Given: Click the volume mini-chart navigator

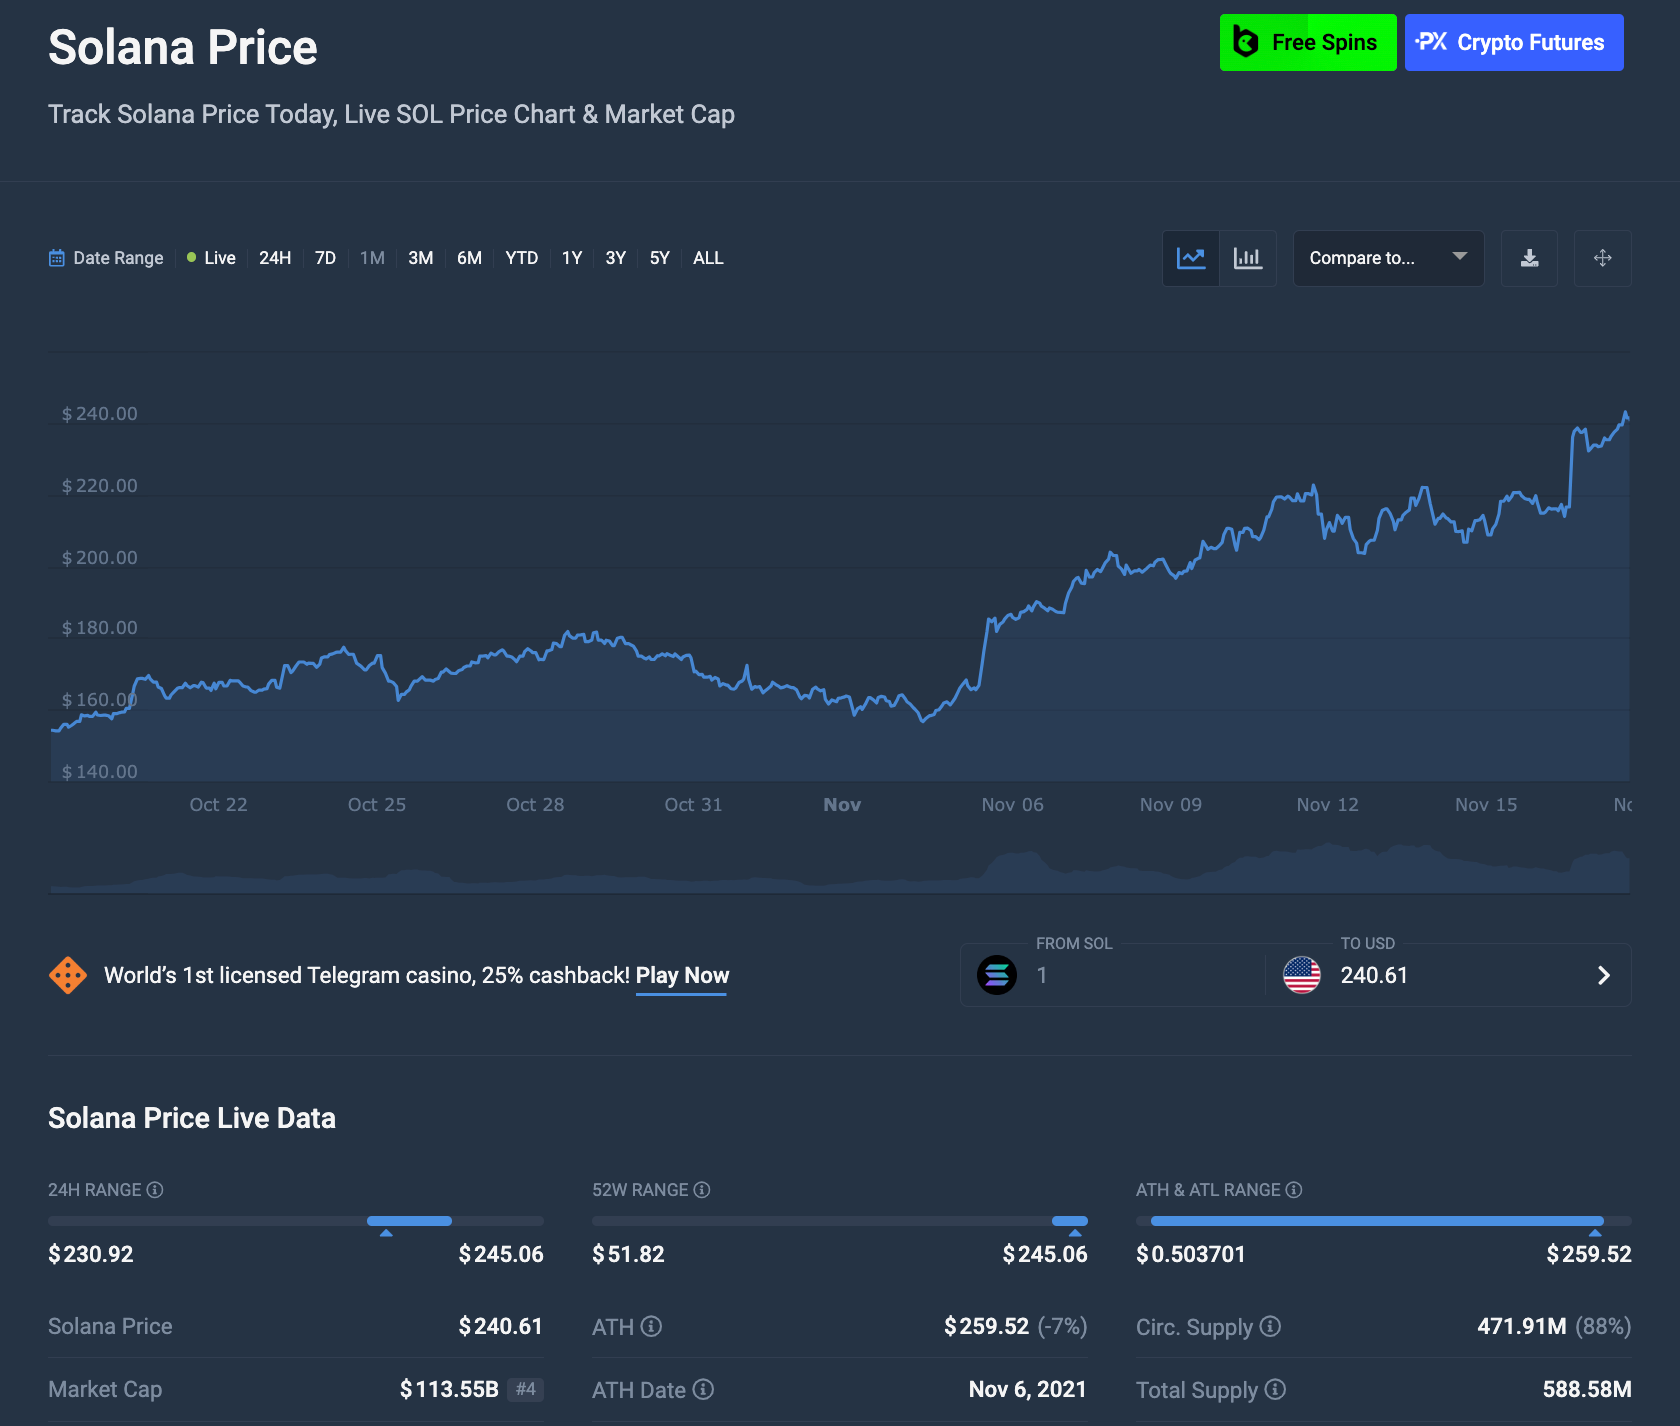Looking at the screenshot, I should click(x=840, y=868).
